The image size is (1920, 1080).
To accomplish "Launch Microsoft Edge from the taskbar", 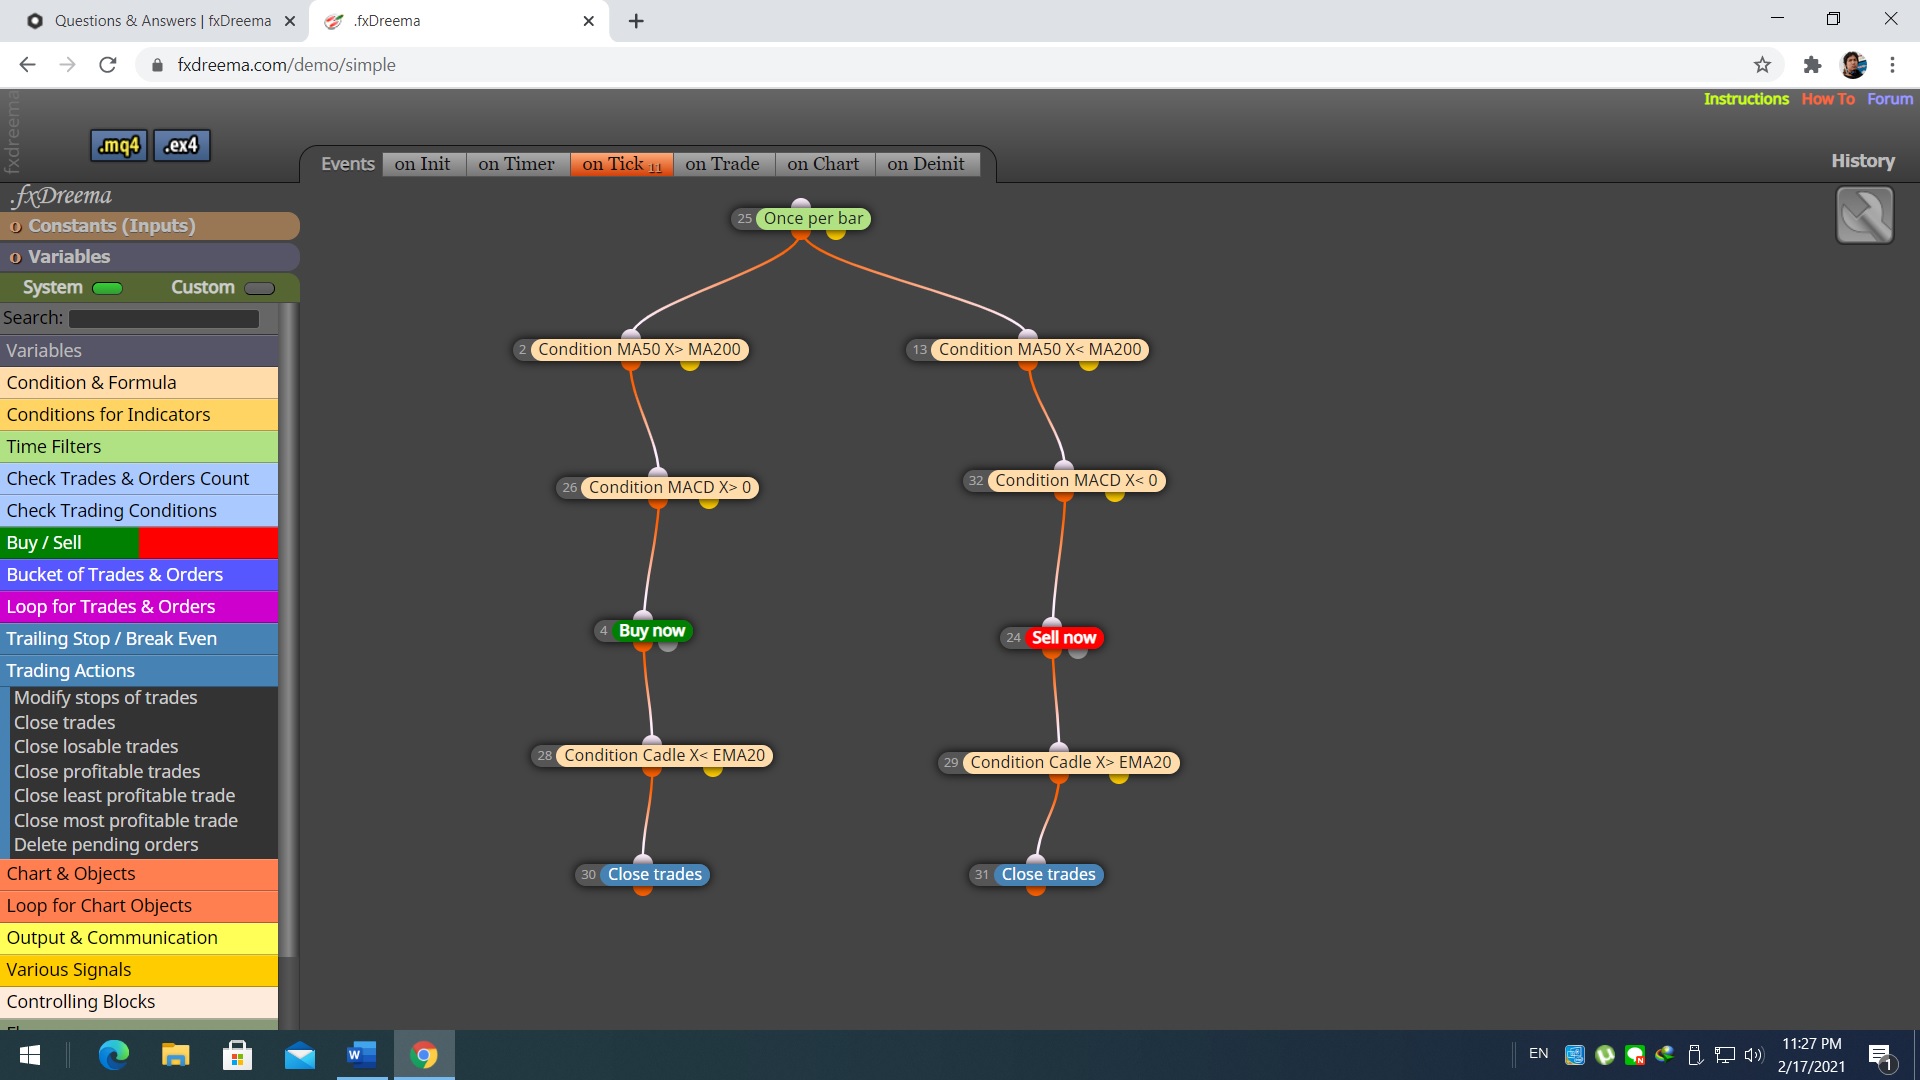I will pos(114,1055).
